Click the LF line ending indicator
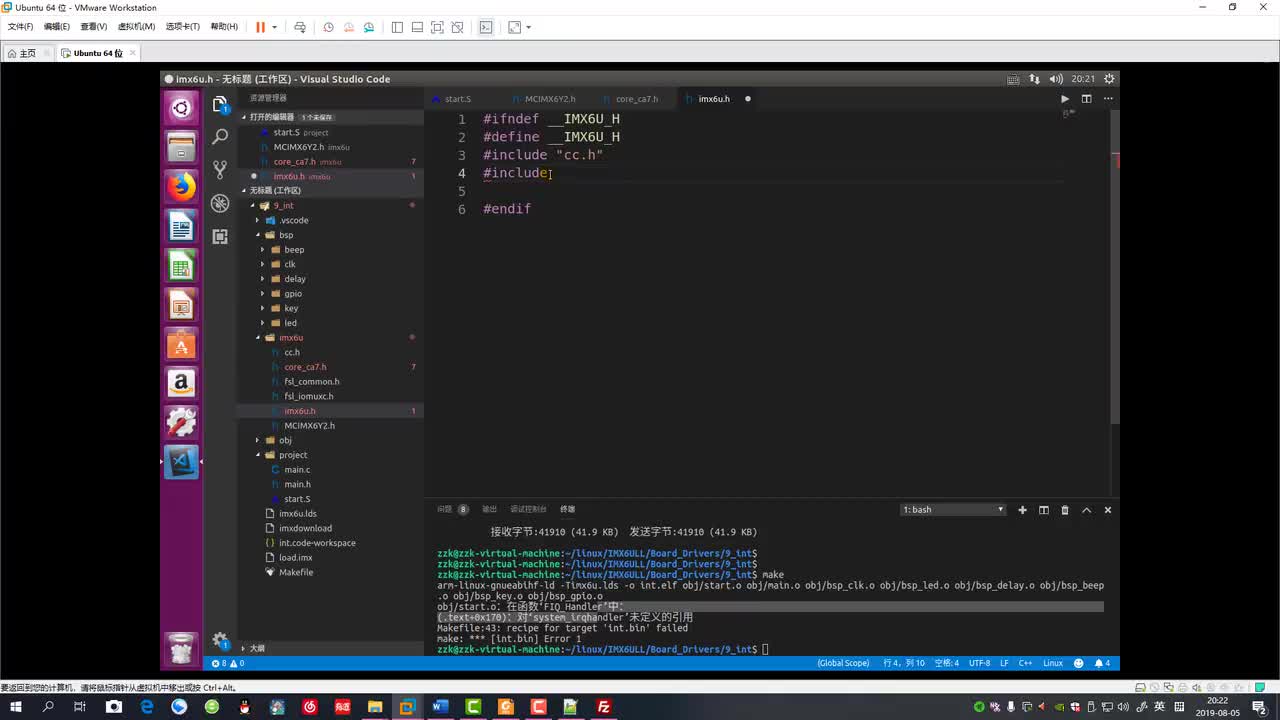The image size is (1280, 720). pos(1004,663)
